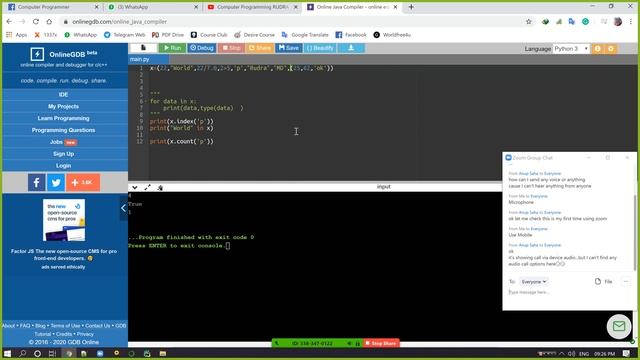Open Learn Programming in the sidebar

click(x=63, y=118)
